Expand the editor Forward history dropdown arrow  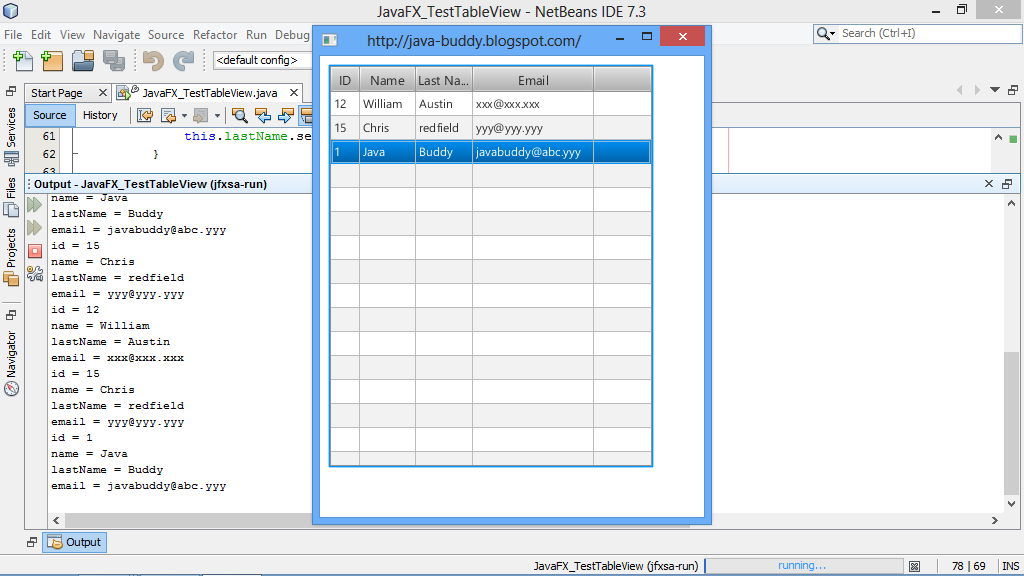(x=217, y=116)
